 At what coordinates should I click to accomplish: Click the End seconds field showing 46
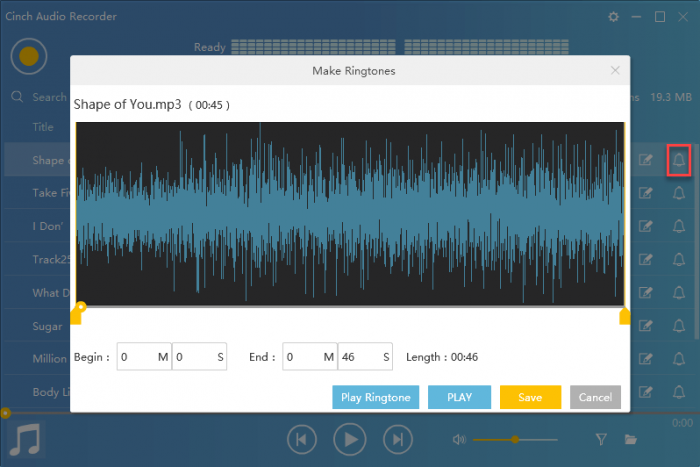365,357
